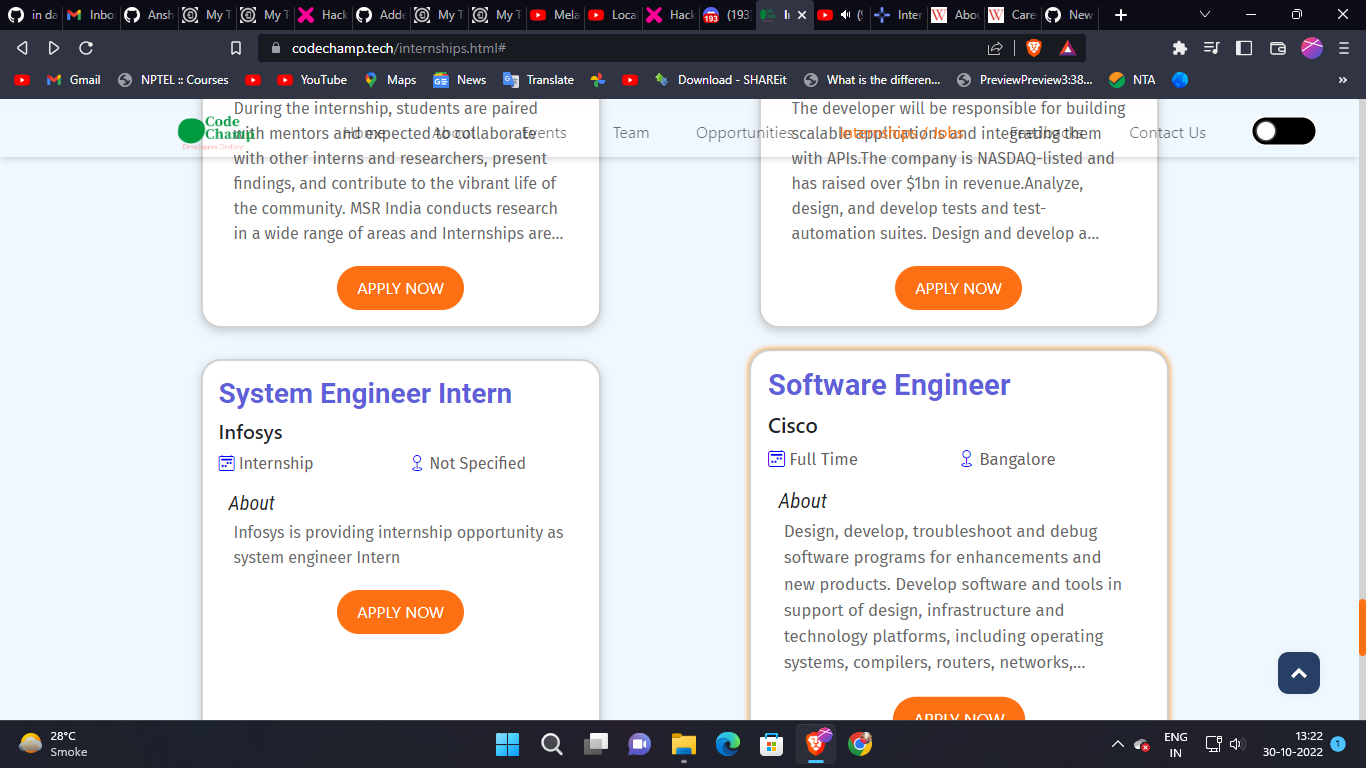Switch to the New GitHub tab
The image size is (1366, 768).
coord(1068,15)
